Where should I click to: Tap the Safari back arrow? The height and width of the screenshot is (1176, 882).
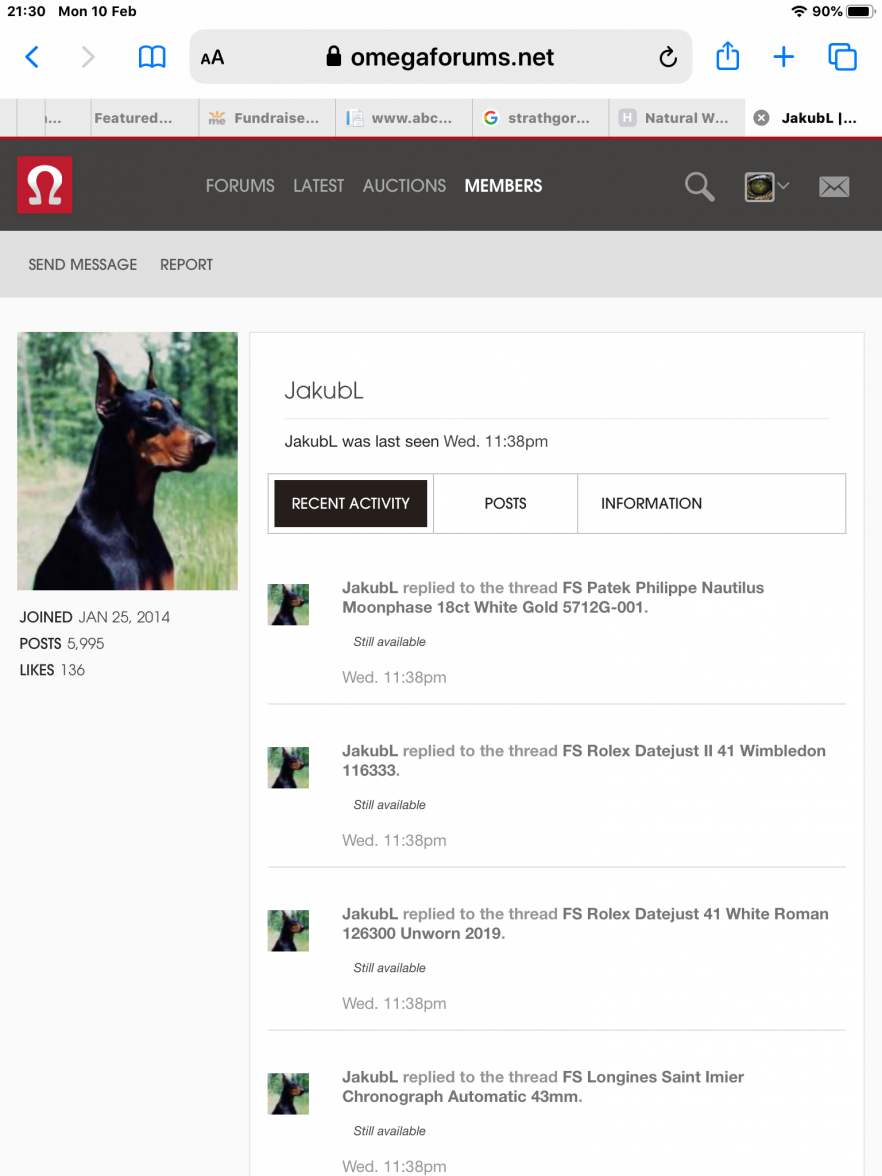tap(32, 57)
